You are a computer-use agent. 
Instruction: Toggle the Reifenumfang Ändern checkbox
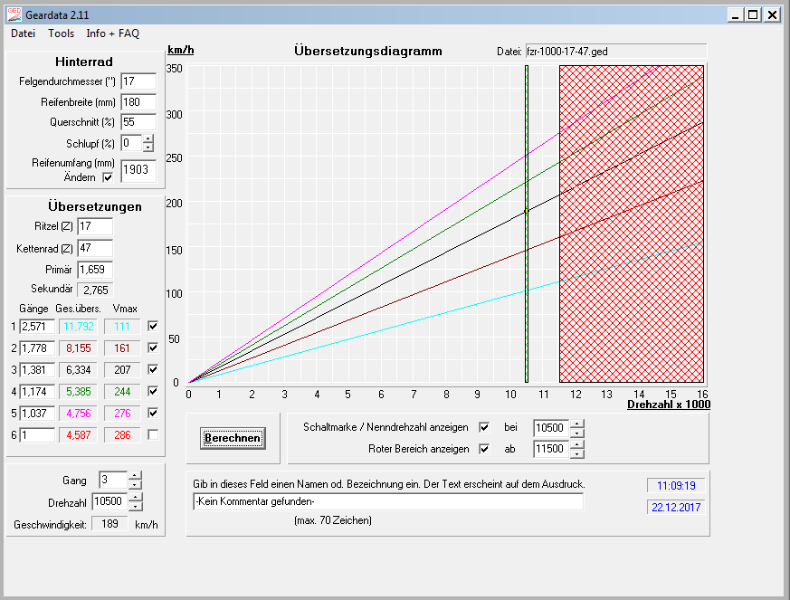pos(108,177)
